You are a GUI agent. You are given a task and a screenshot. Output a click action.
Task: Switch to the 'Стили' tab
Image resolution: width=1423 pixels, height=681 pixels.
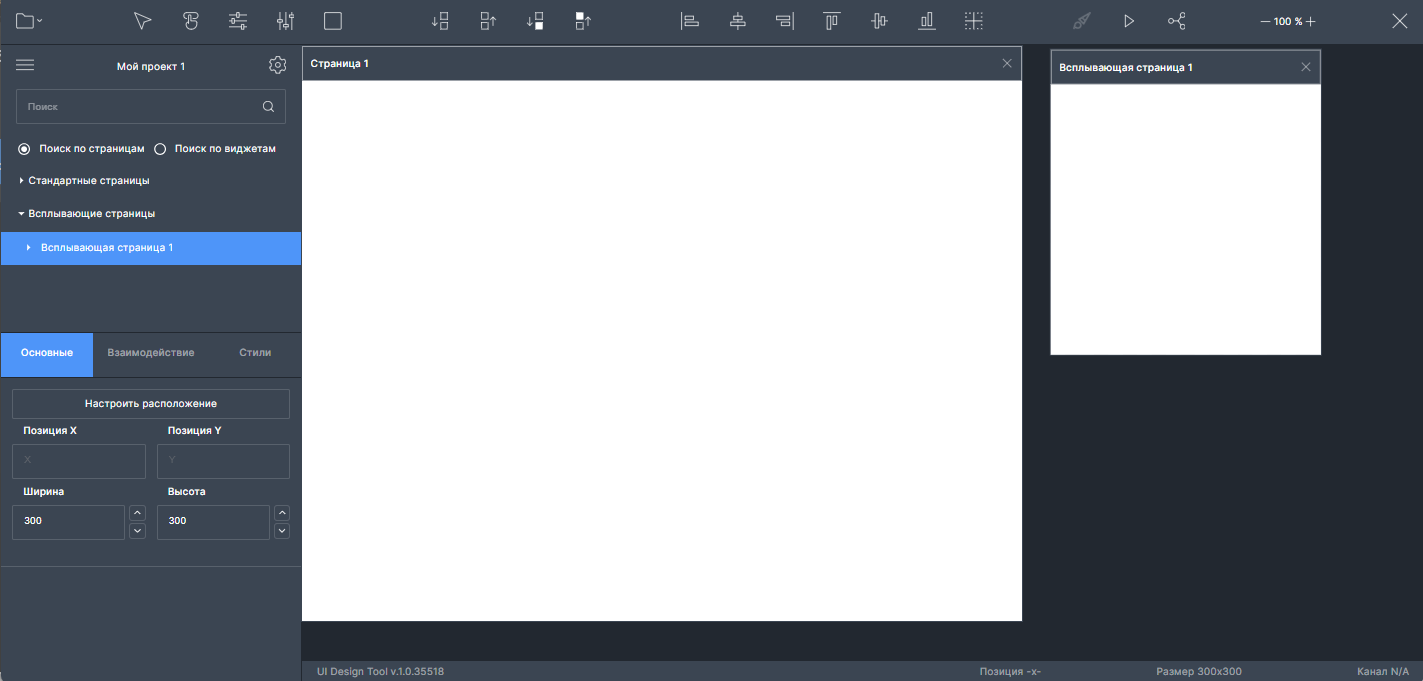pos(255,353)
